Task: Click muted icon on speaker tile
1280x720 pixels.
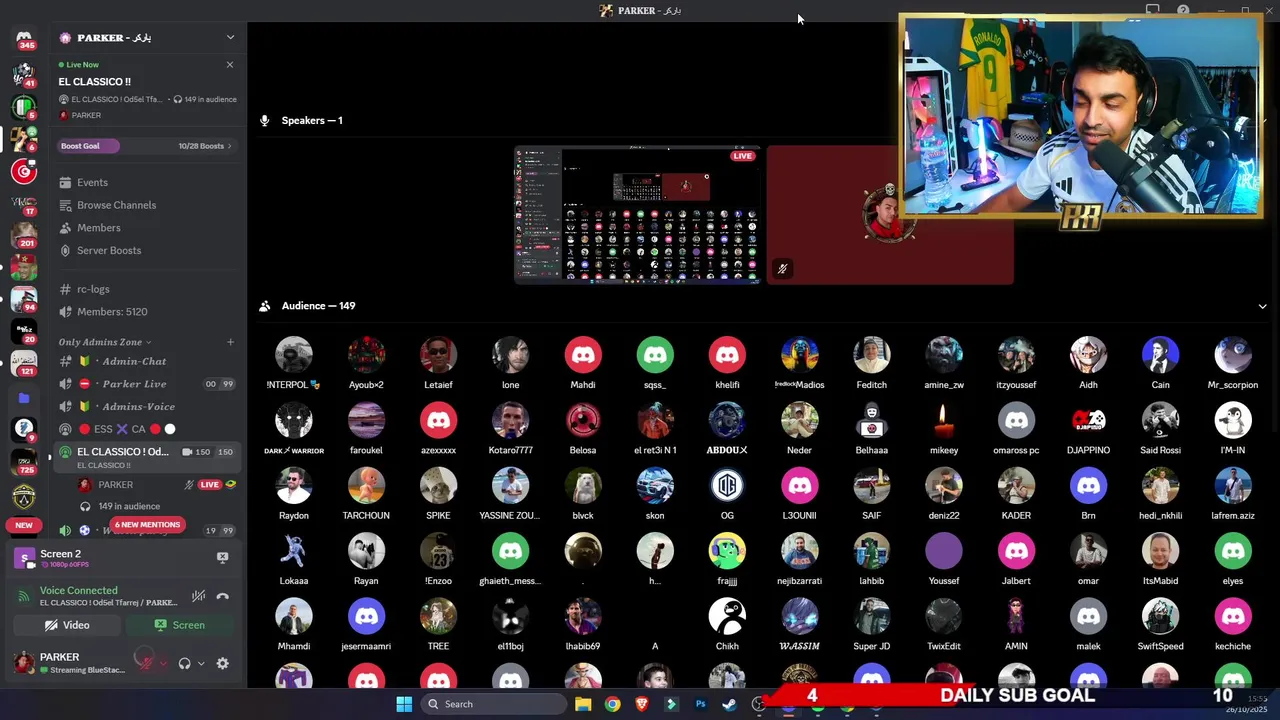Action: [782, 268]
